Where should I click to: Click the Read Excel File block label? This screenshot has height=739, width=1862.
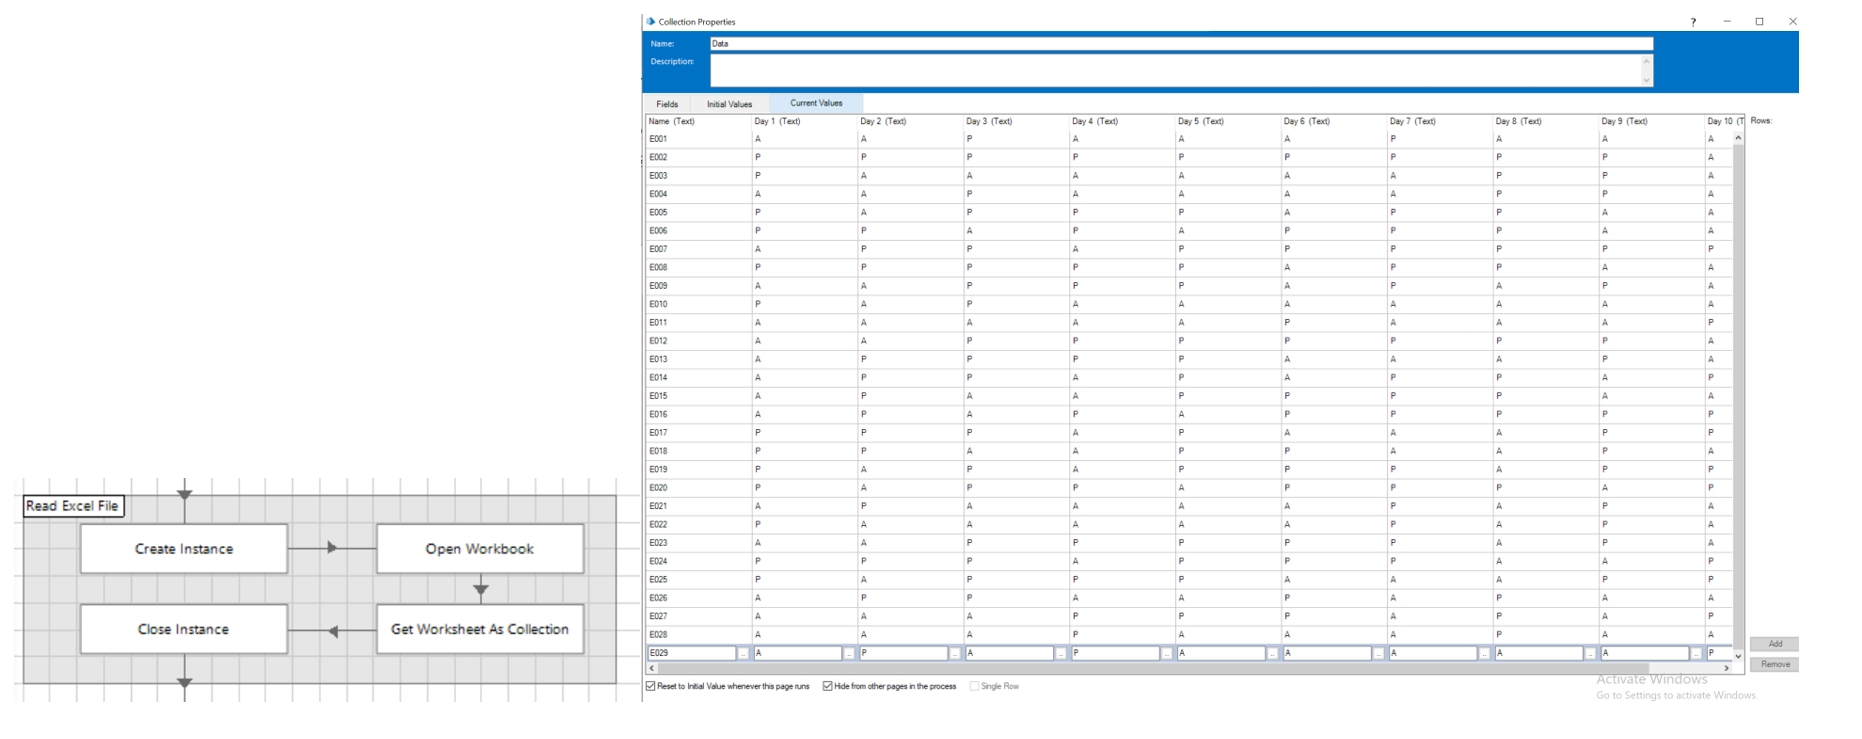click(x=73, y=506)
